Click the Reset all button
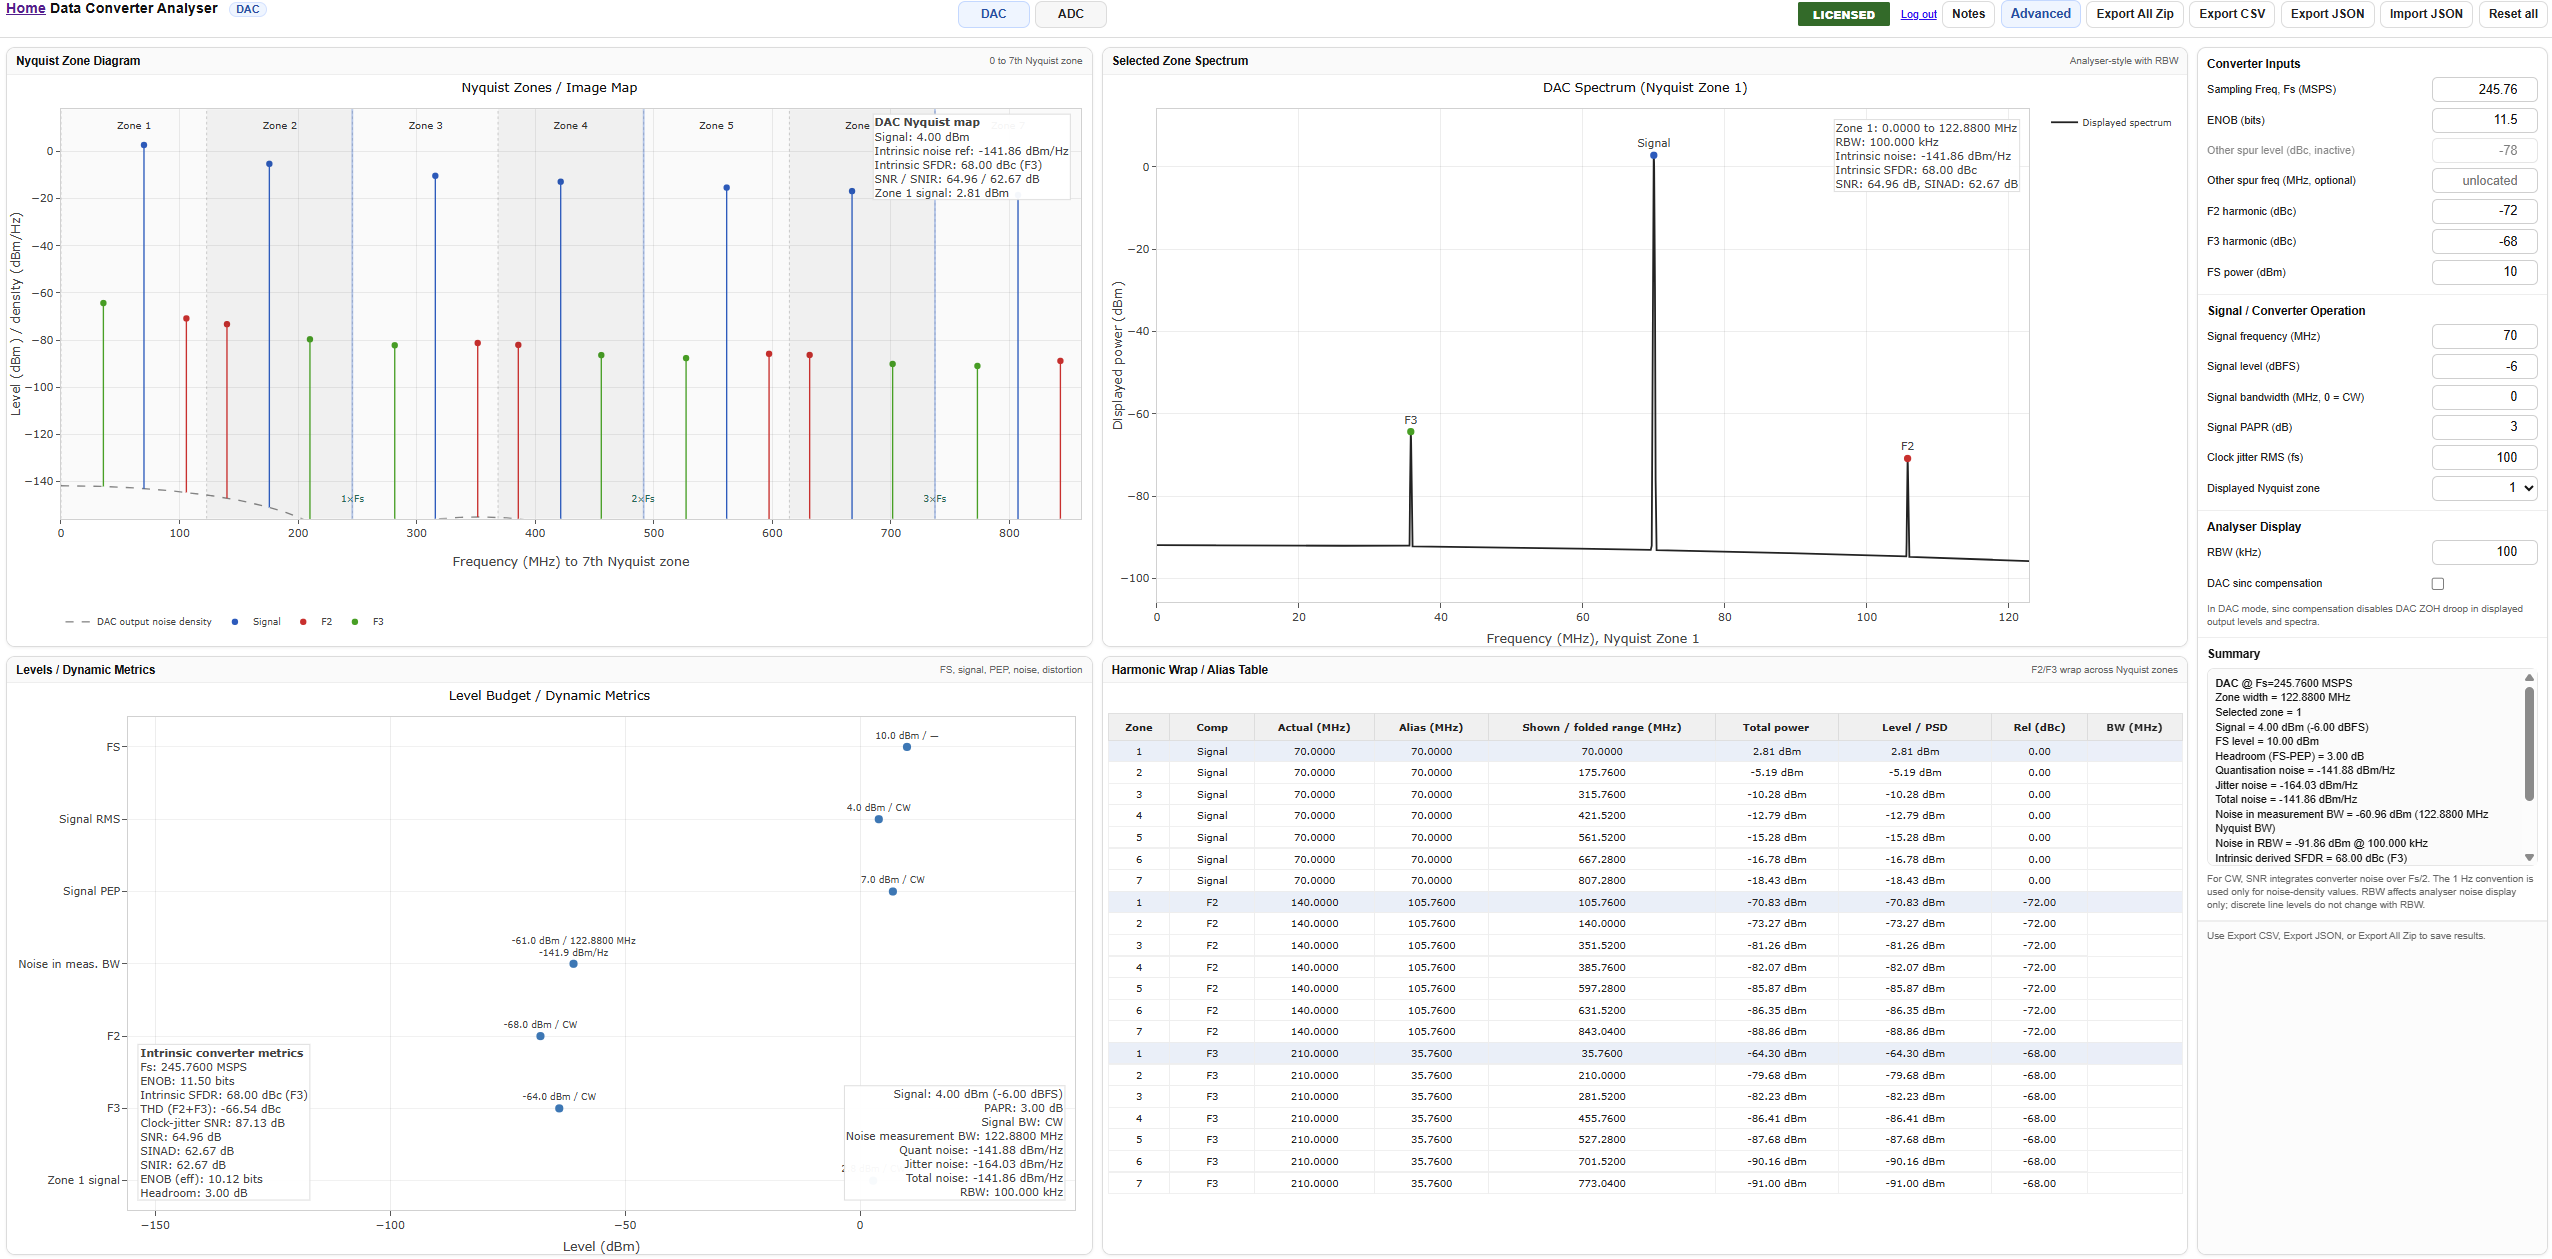Viewport: 2552px width, 1259px height. pyautogui.click(x=2512, y=14)
